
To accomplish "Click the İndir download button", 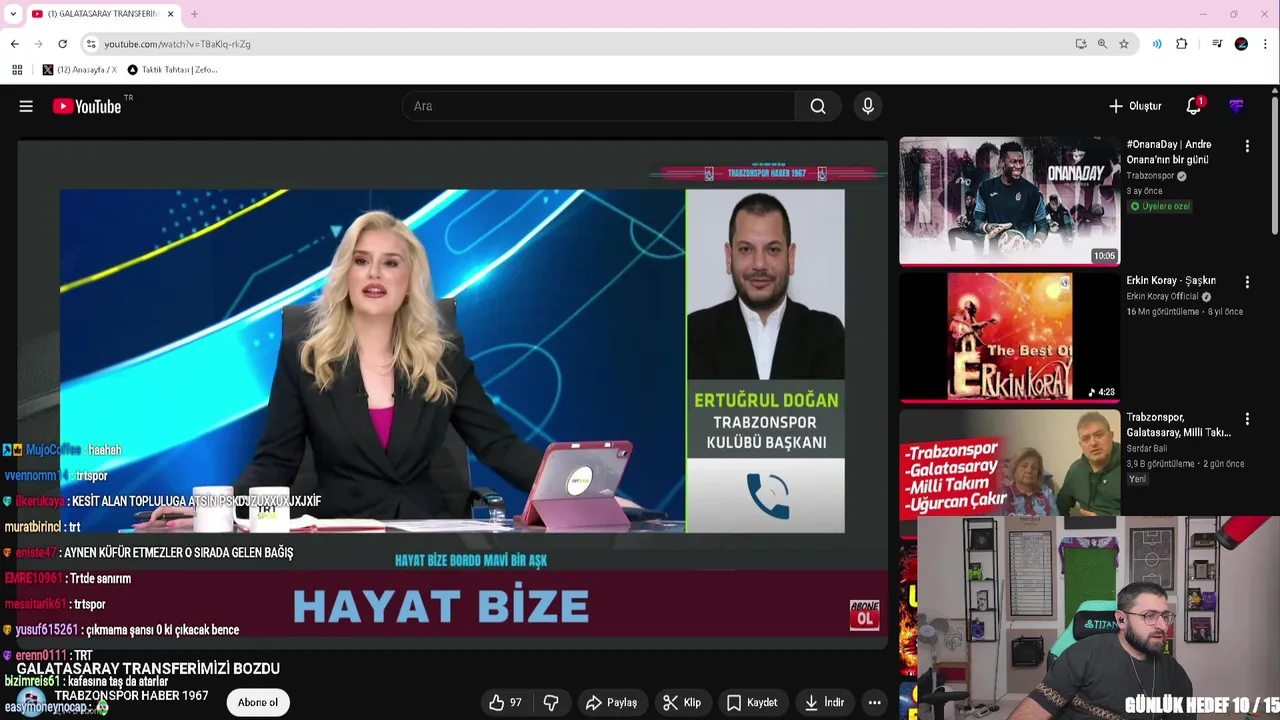I will tap(825, 703).
